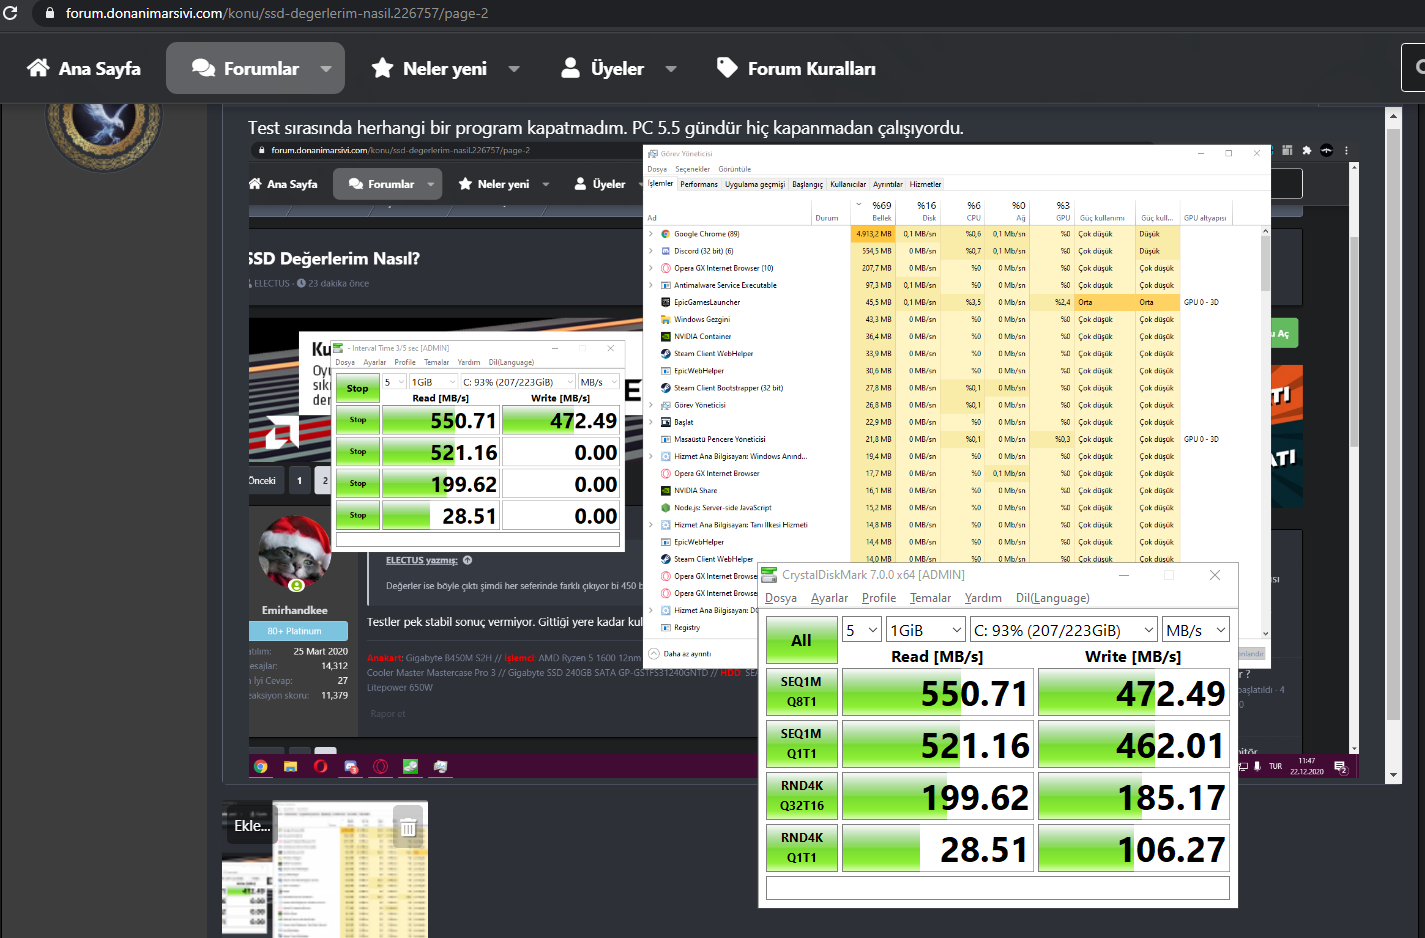The height and width of the screenshot is (938, 1425).
Task: Open Yardım menu in CrystalDiskMark 7.0.0 x64 window
Action: pos(983,598)
